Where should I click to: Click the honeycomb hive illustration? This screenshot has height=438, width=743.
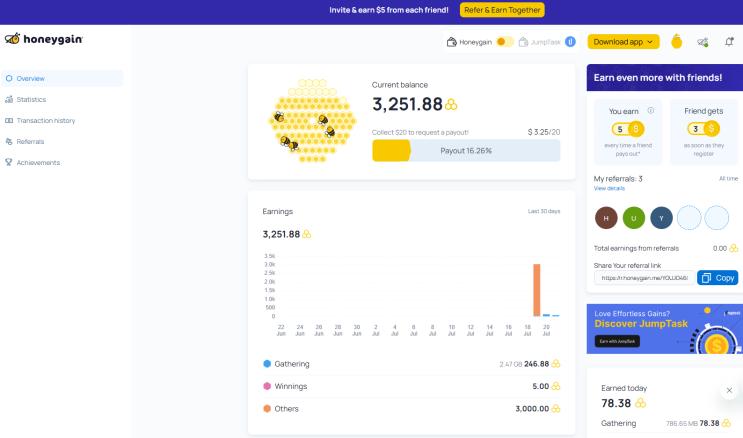coord(312,121)
